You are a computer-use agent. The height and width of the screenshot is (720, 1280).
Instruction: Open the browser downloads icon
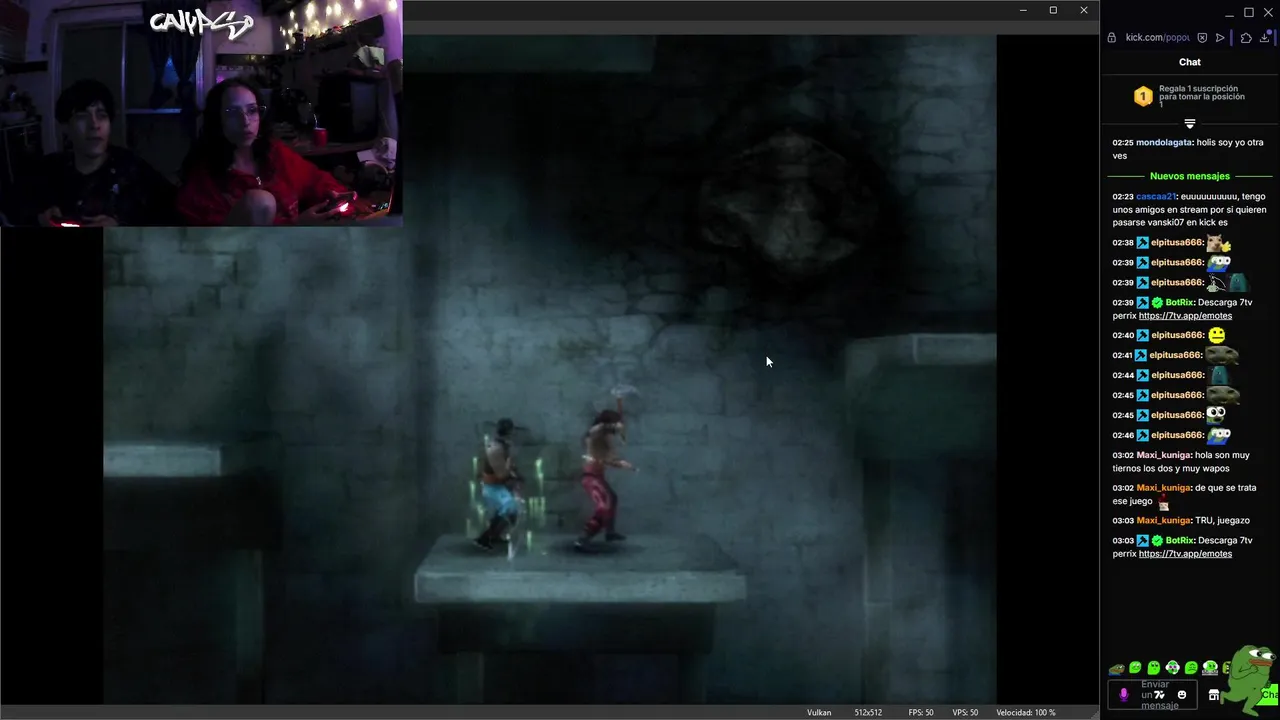click(1265, 38)
